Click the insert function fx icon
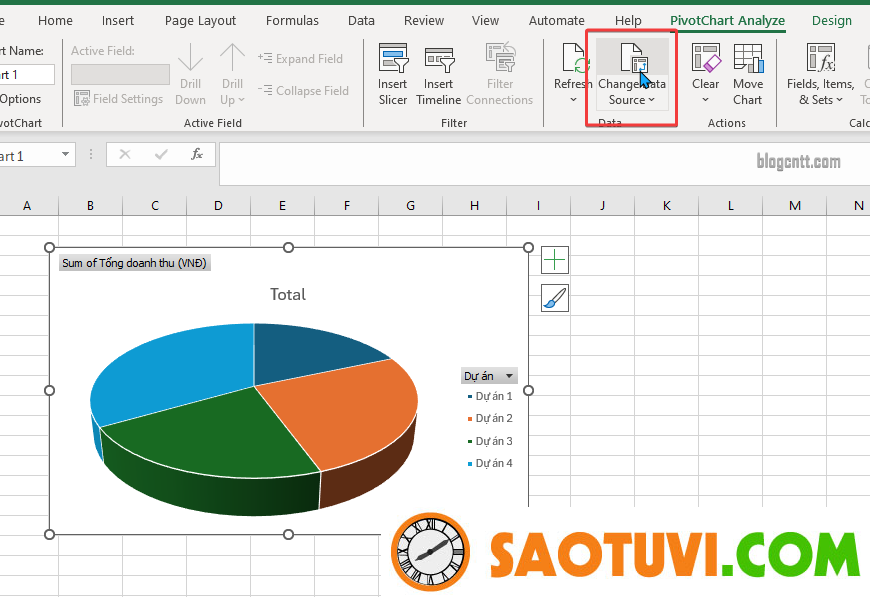The width and height of the screenshot is (870, 597). click(197, 154)
